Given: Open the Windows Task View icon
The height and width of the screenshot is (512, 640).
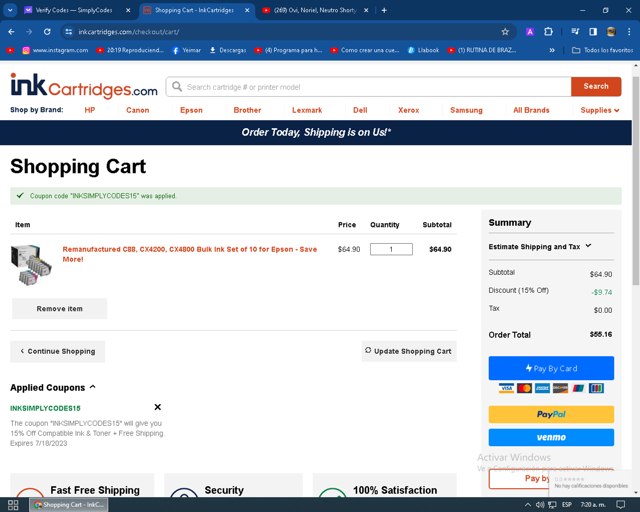Looking at the screenshot, I should [13, 505].
